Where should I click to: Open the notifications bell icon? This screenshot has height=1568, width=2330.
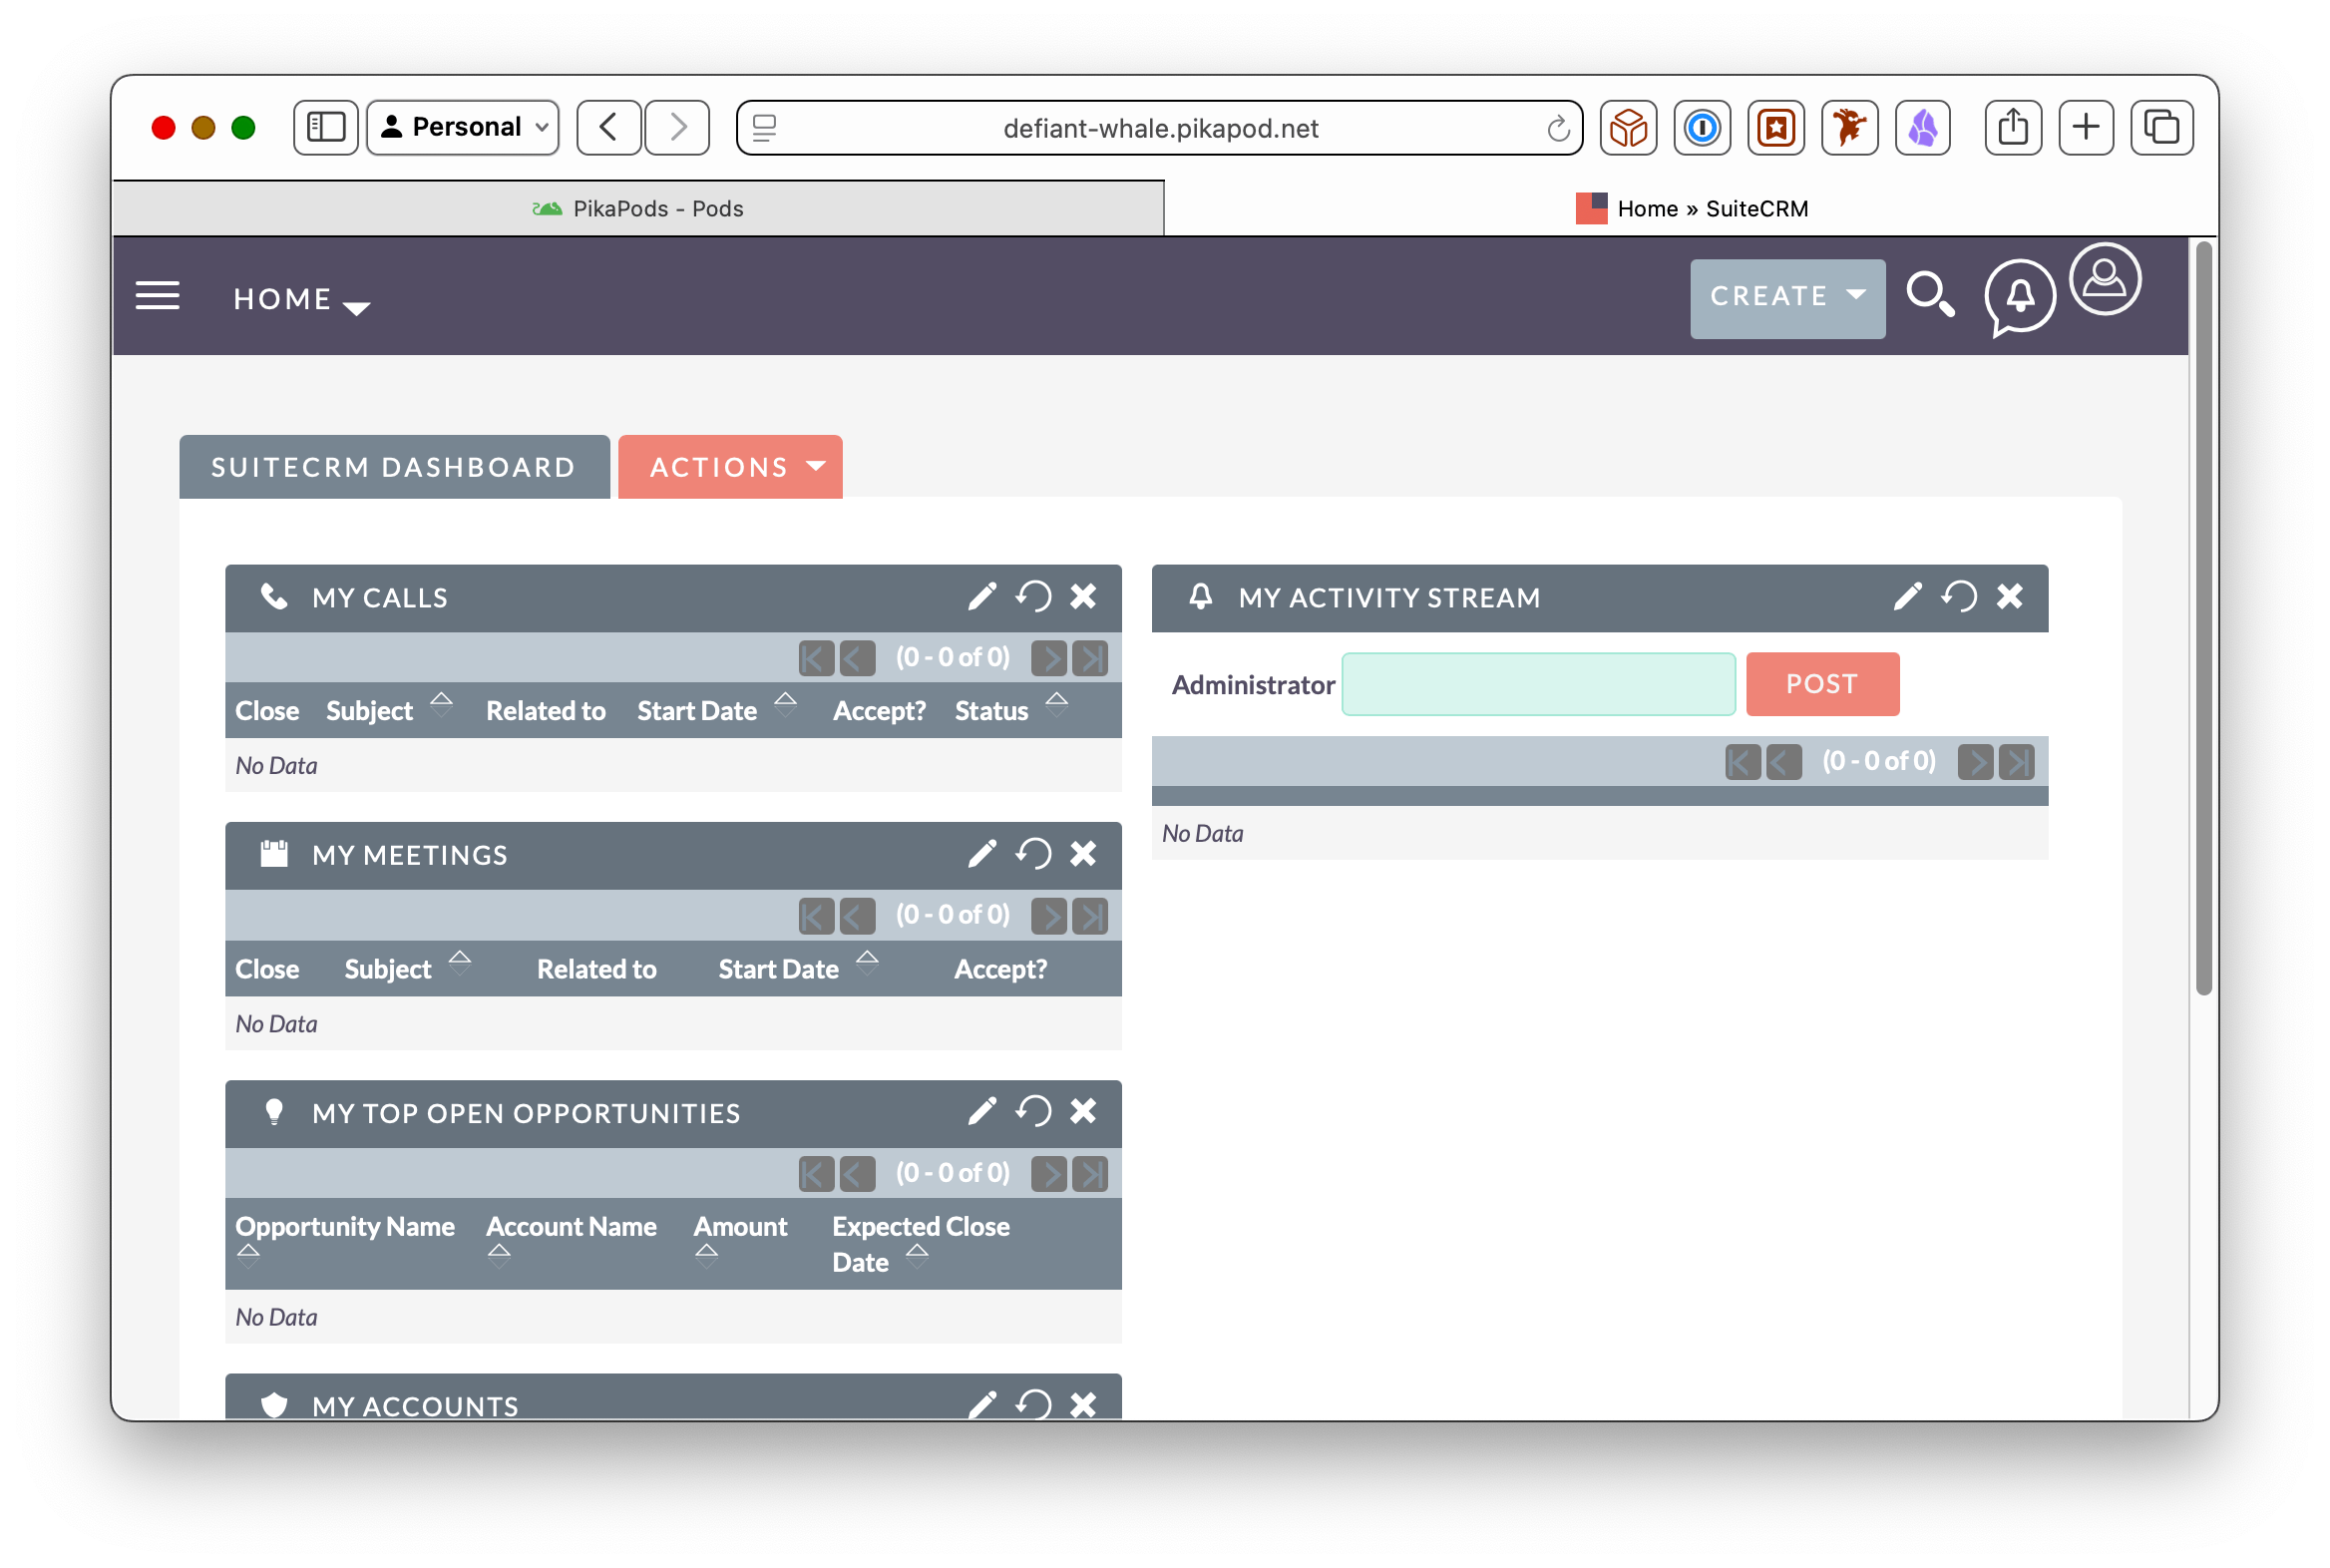tap(2019, 297)
